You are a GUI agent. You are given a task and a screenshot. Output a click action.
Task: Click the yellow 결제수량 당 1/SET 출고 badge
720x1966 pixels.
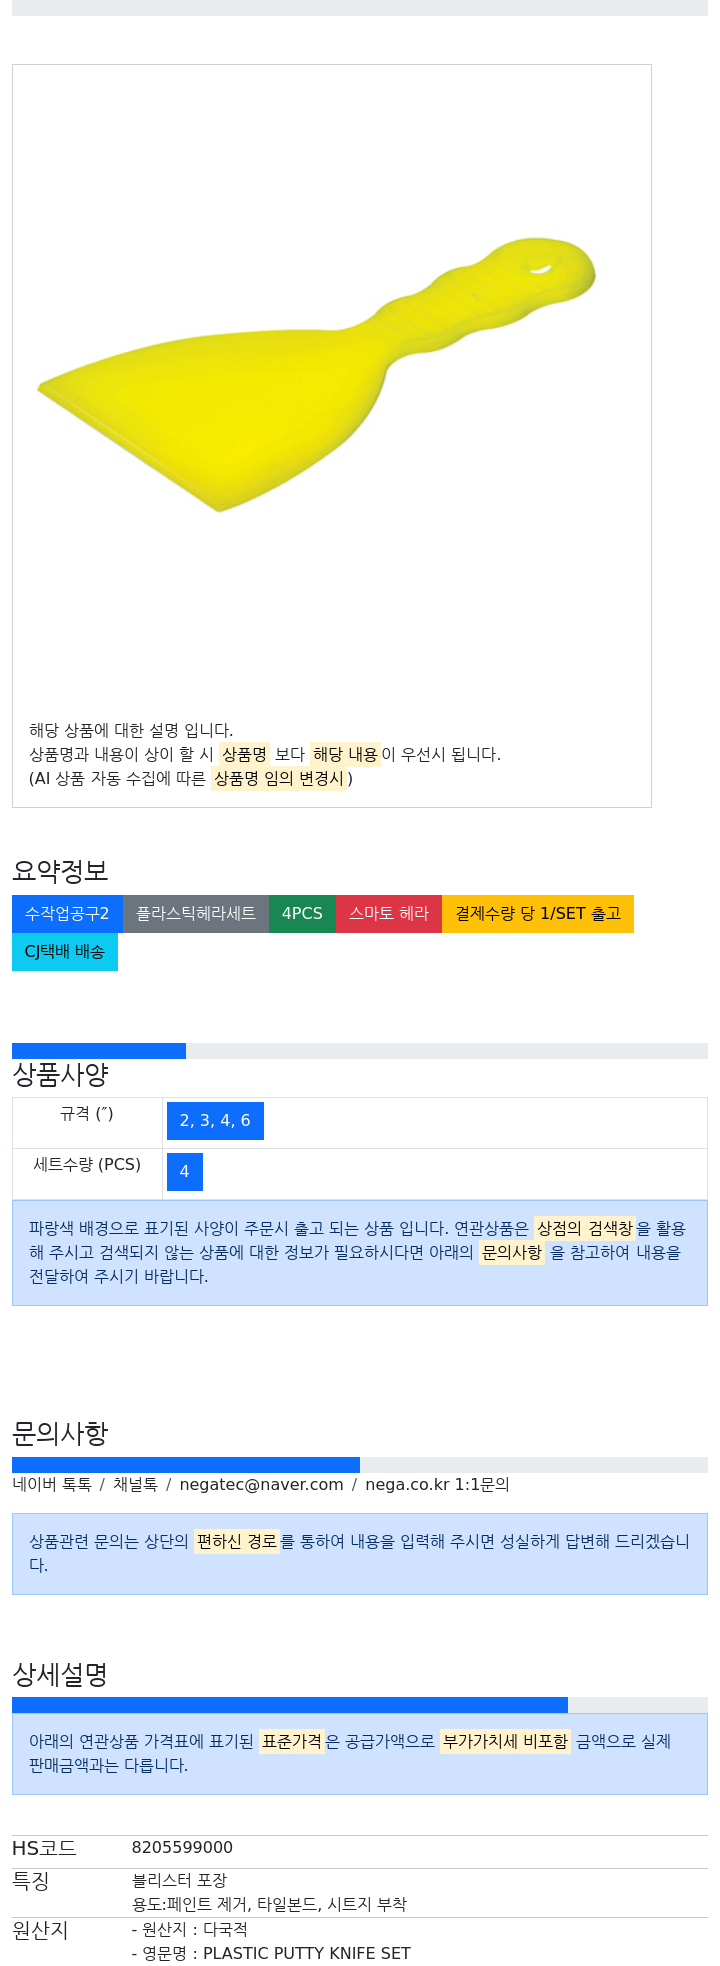[x=538, y=914]
